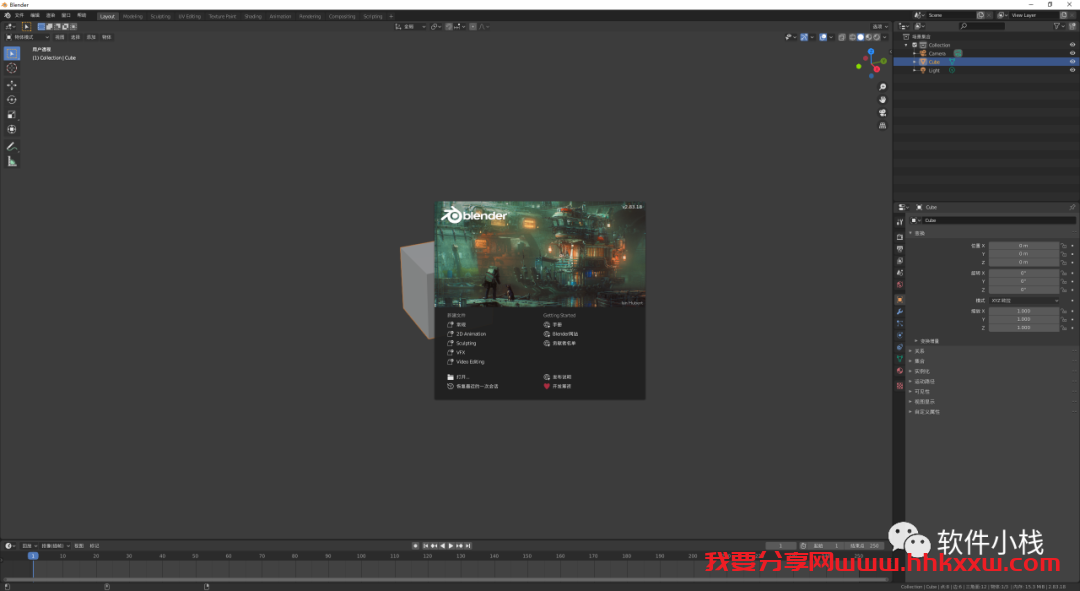The height and width of the screenshot is (591, 1080).
Task: Enable wireframe viewport shading mode
Action: click(853, 37)
